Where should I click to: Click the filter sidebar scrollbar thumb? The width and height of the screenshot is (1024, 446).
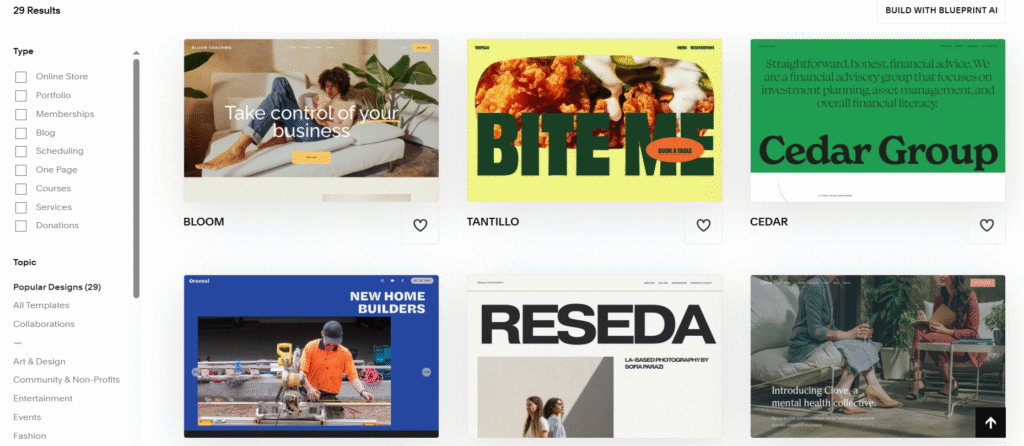pyautogui.click(x=136, y=178)
